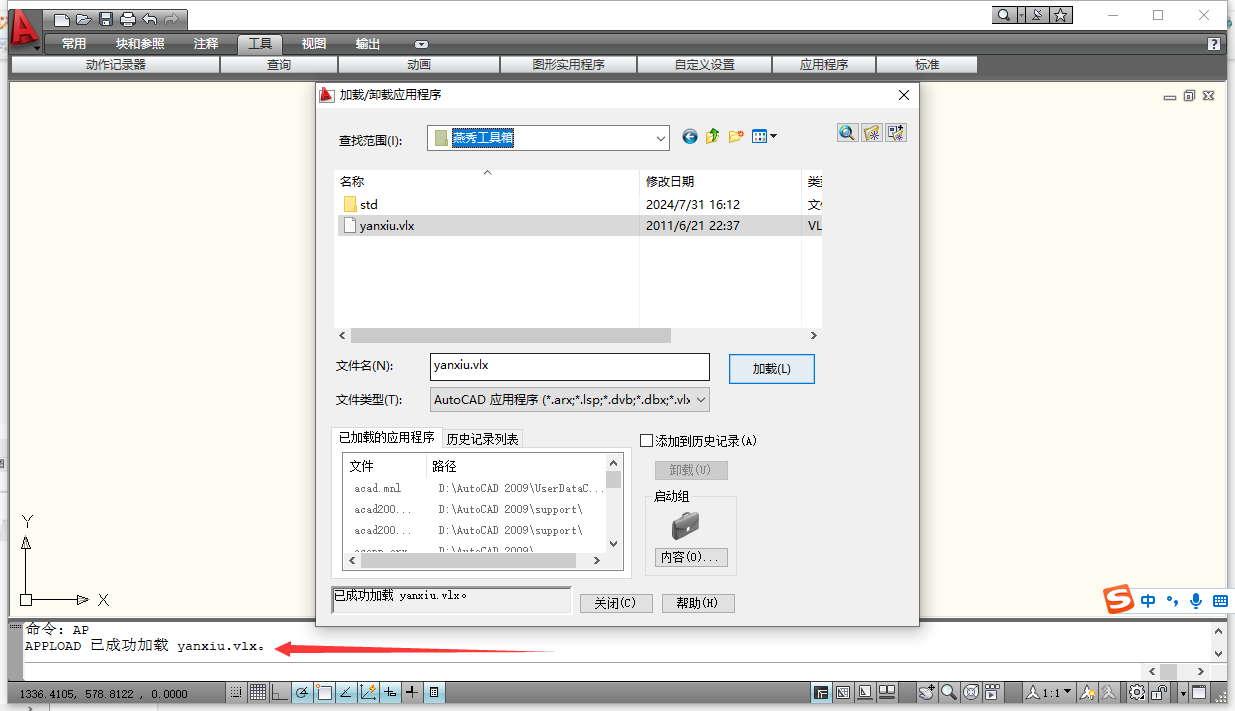This screenshot has height=711, width=1235.
Task: Expand the 查找范围 folder dropdown
Action: [x=660, y=138]
